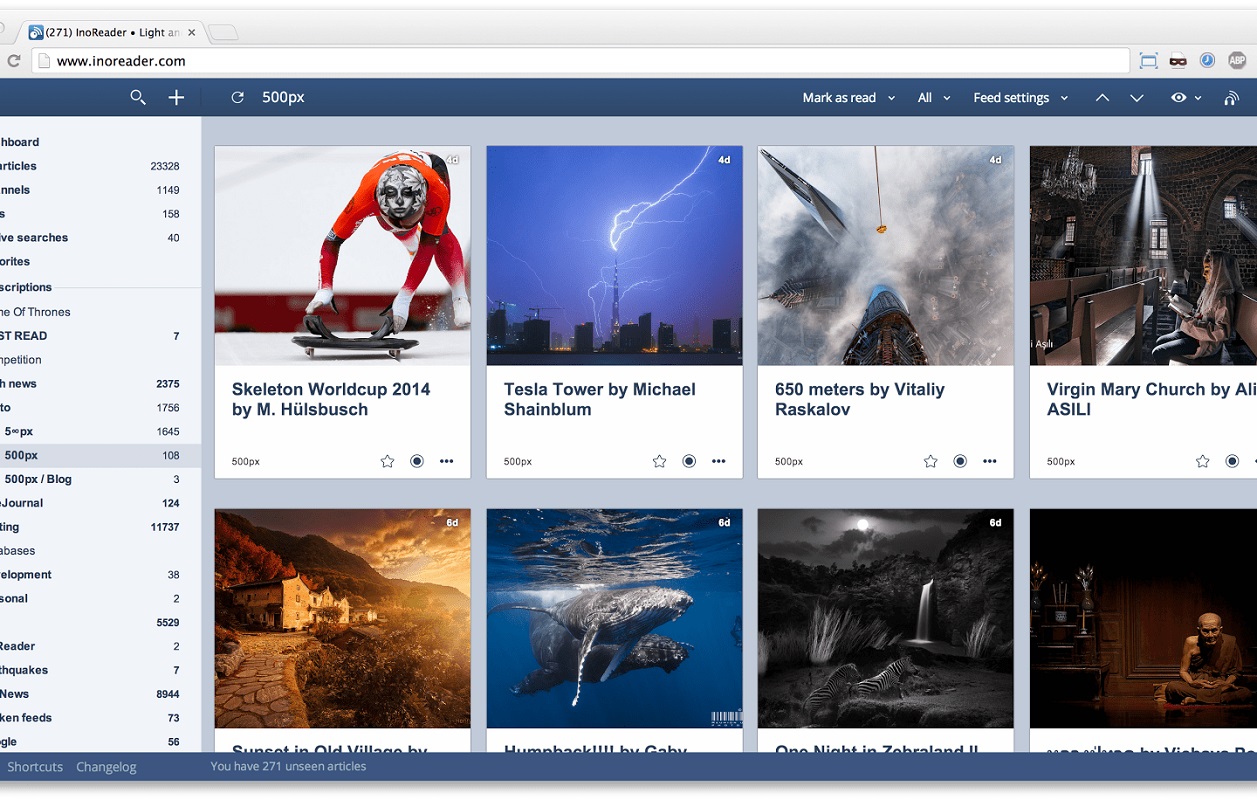Screen dimensions: 1257x800
Task: Toggle read status on 650 meters card
Action: [x=960, y=461]
